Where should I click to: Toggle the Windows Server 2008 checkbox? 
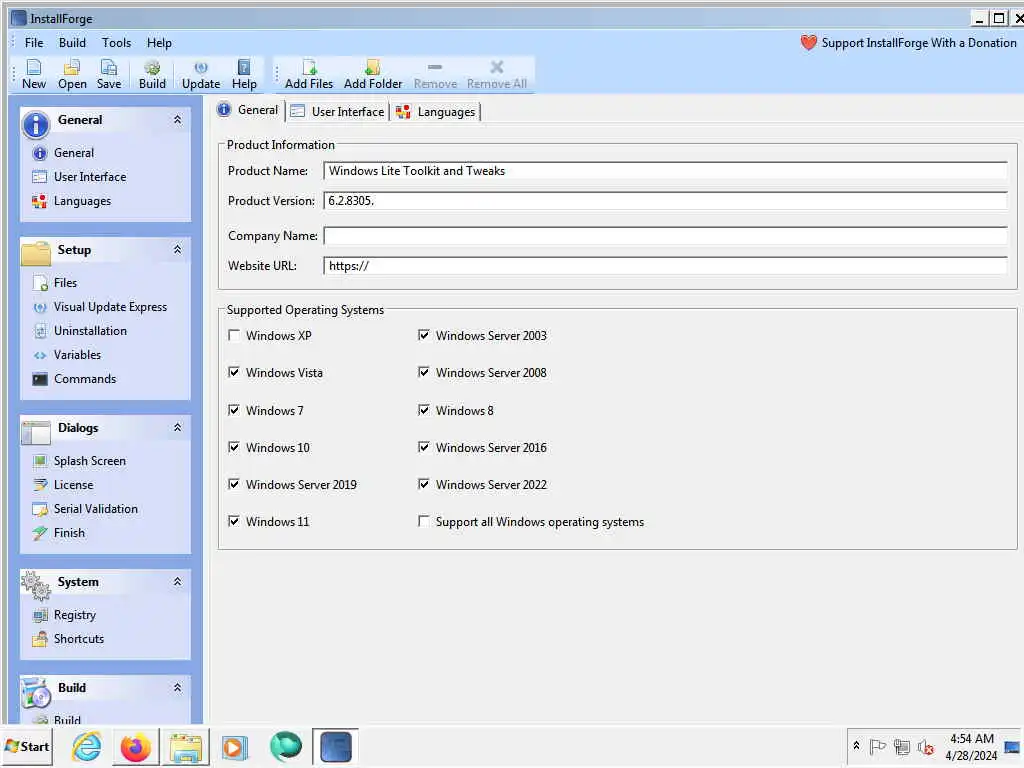click(x=424, y=373)
